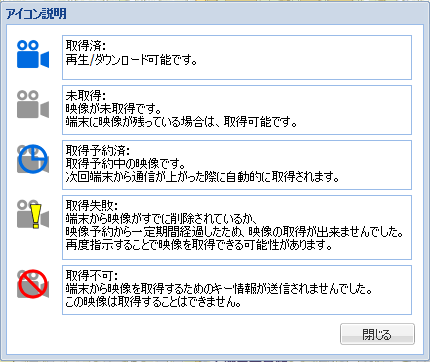Screen dimensions: 430x362
Task: Click the camera icon with red prohibition sign
Action: (x=33, y=284)
